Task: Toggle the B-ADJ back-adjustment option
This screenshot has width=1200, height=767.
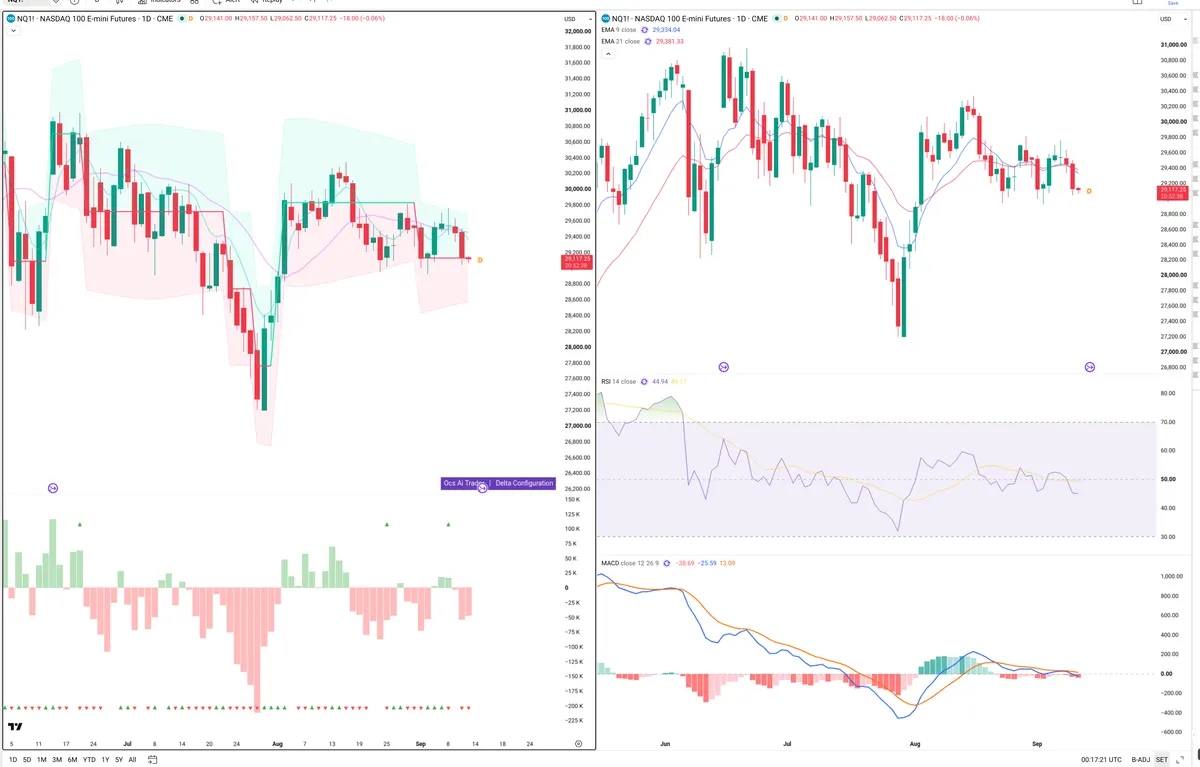Action: 1141,760
